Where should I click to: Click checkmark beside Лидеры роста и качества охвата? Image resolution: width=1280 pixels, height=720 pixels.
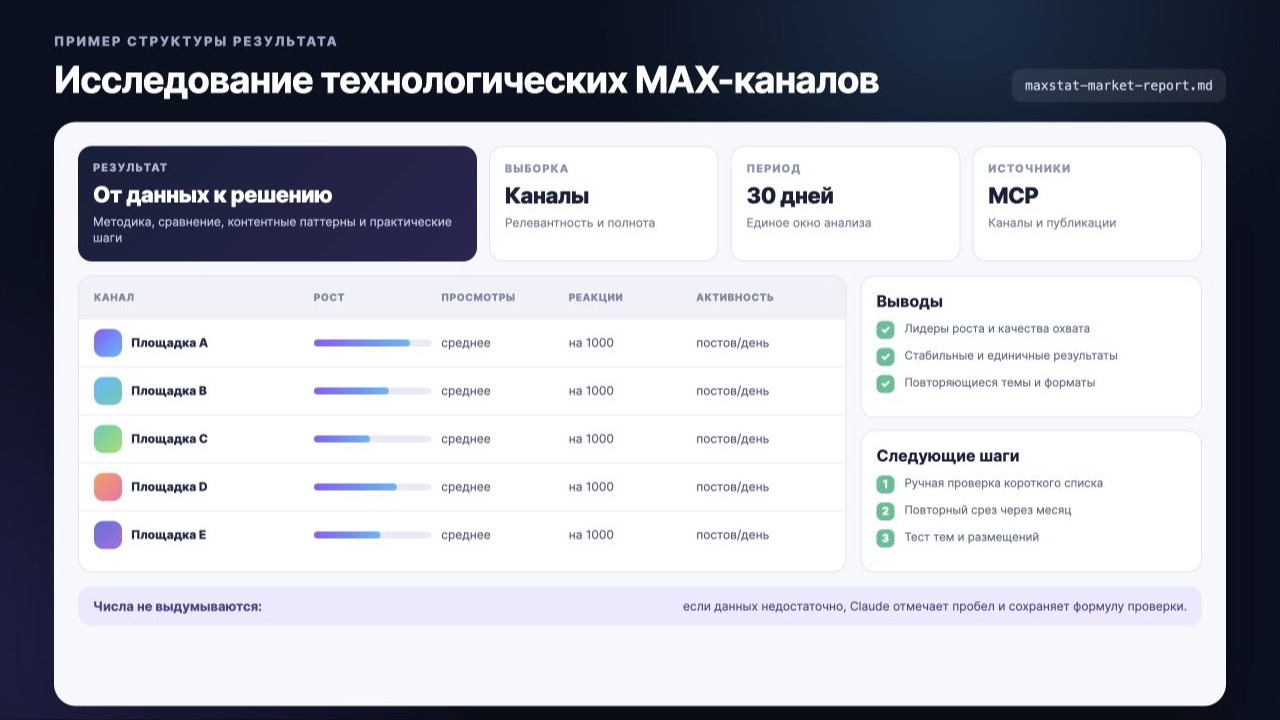point(885,329)
